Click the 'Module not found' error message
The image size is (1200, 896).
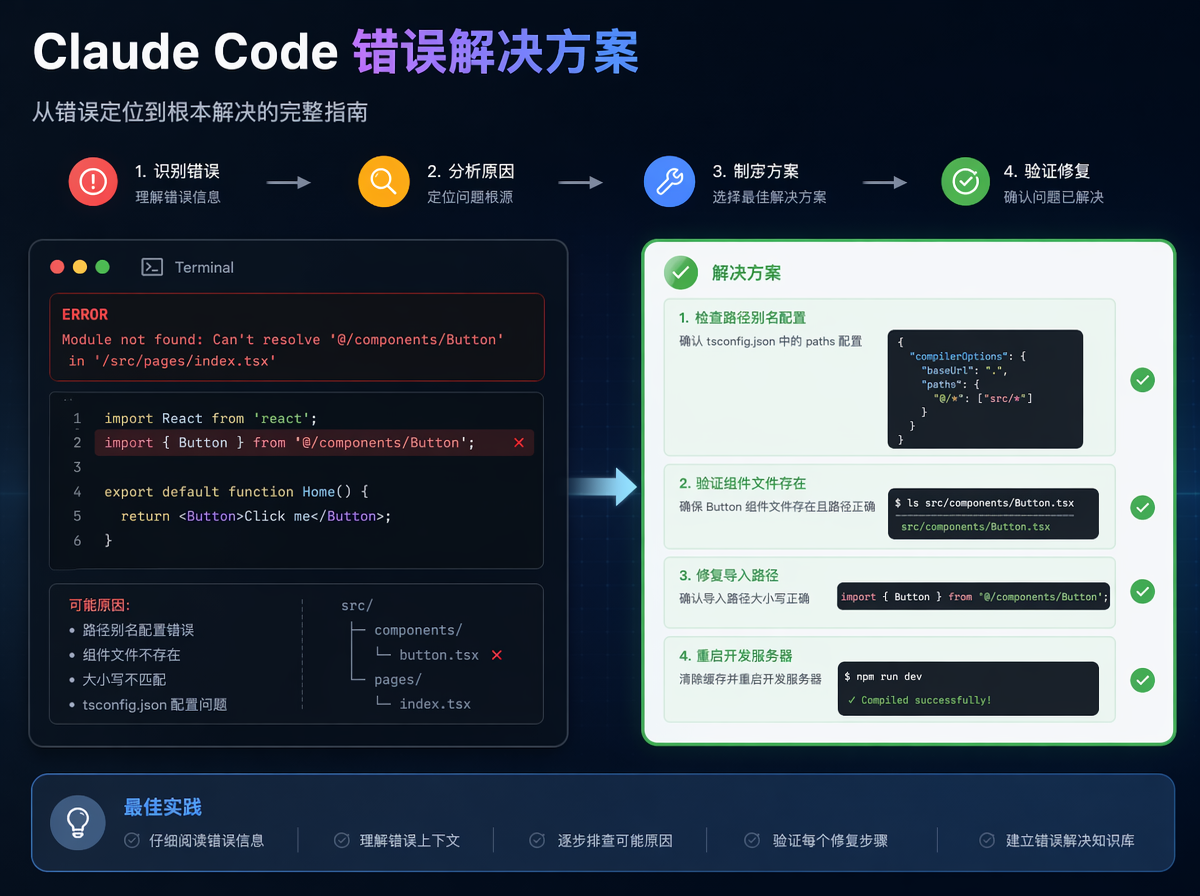point(283,350)
